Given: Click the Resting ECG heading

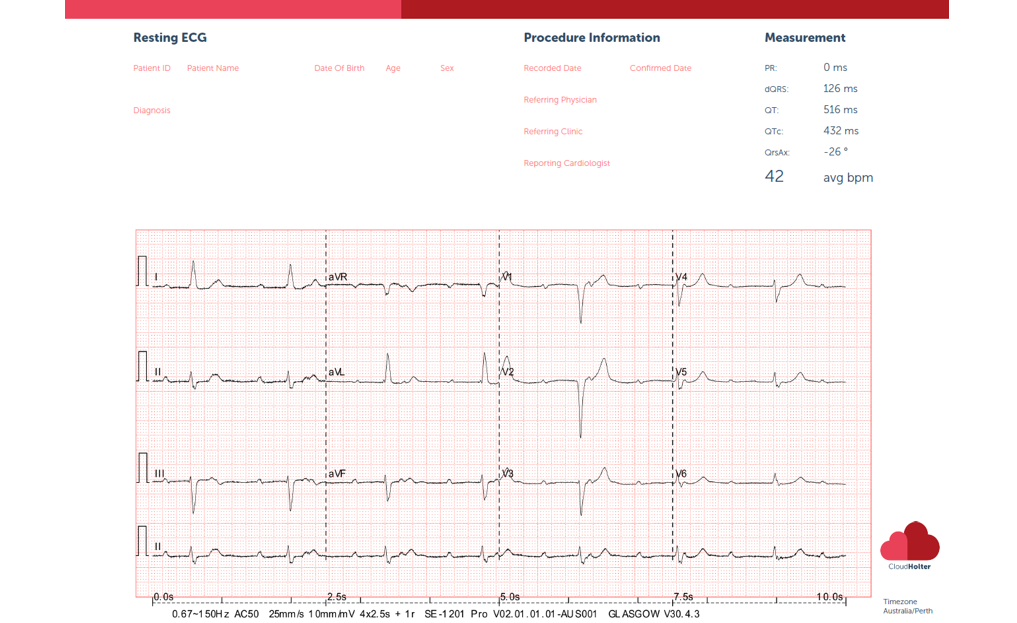Looking at the screenshot, I should tap(170, 38).
